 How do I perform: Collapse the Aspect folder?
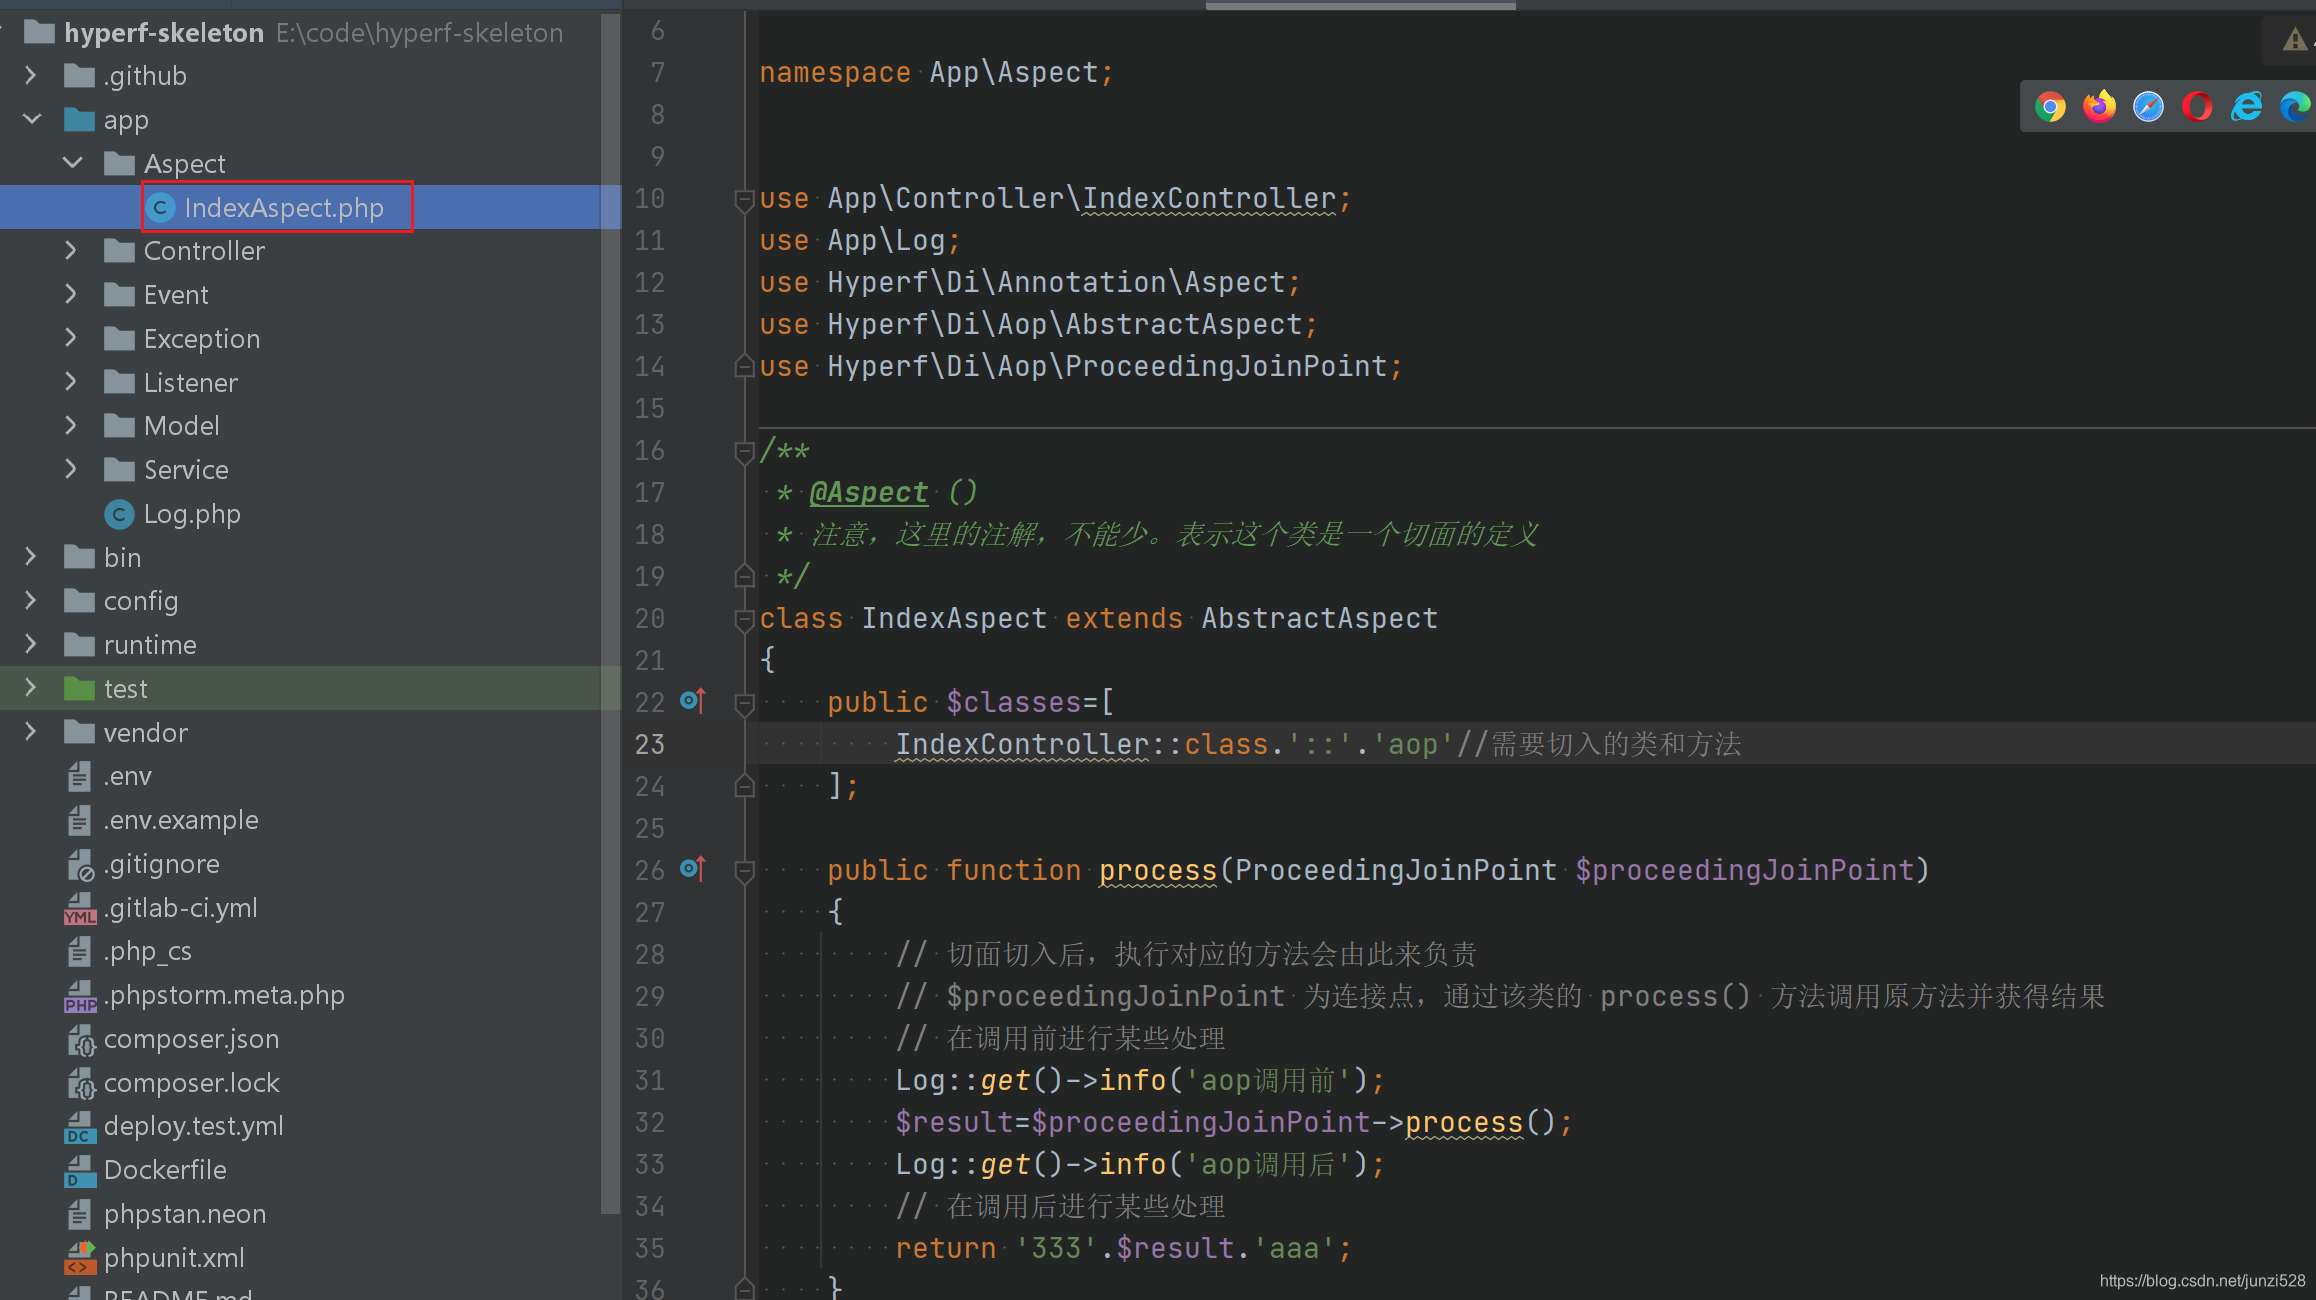pyautogui.click(x=73, y=163)
